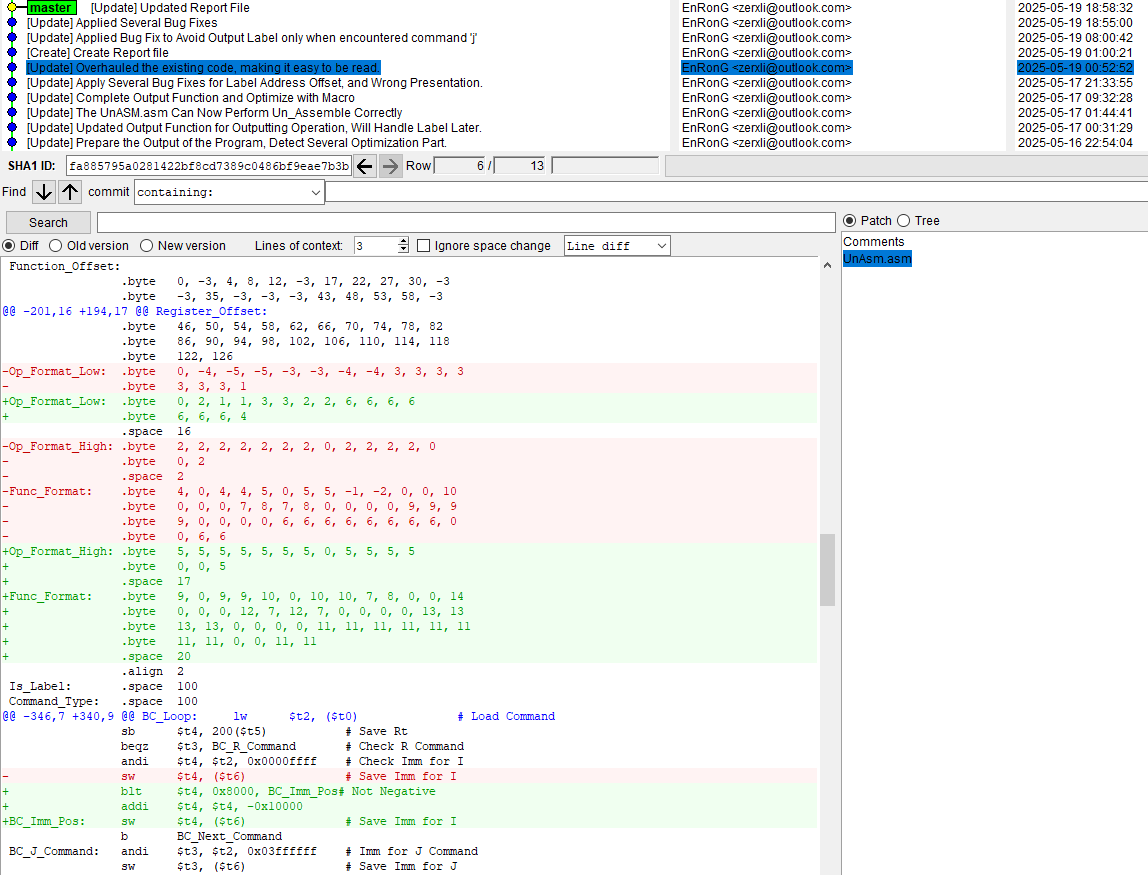Viewport: 1148px width, 875px height.
Task: Switch file list to Tree view
Action: pyautogui.click(x=904, y=221)
